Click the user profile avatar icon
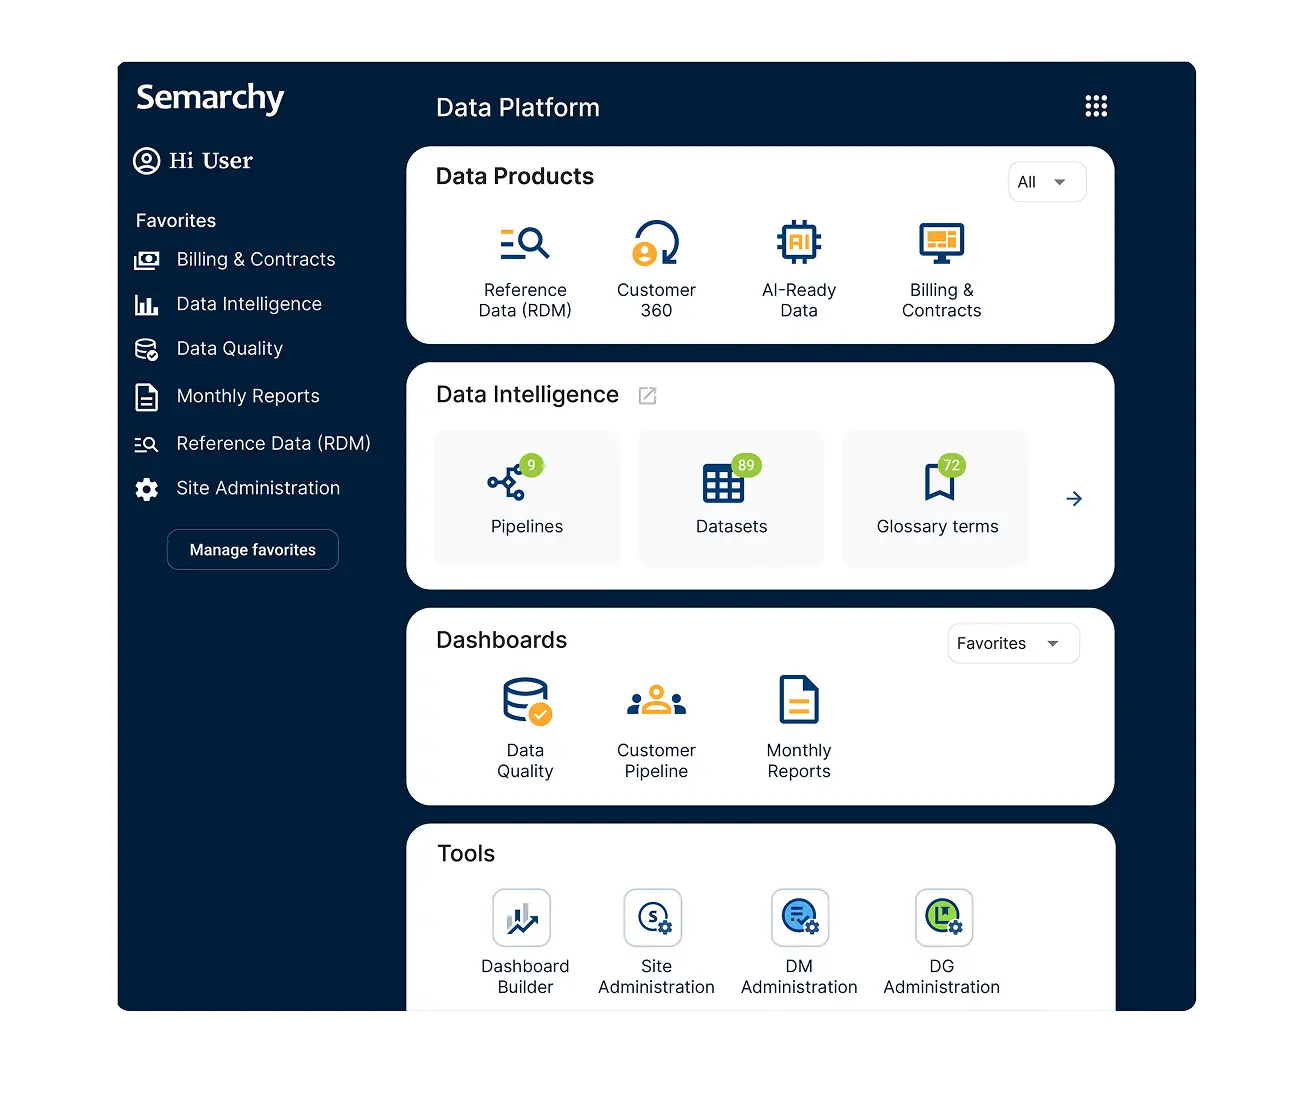 point(147,161)
